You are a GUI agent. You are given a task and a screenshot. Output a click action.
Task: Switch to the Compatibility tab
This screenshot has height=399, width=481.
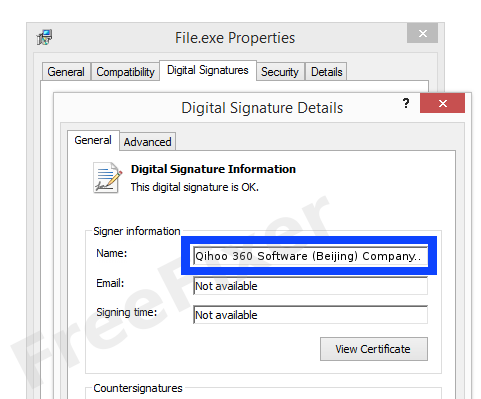(x=125, y=72)
